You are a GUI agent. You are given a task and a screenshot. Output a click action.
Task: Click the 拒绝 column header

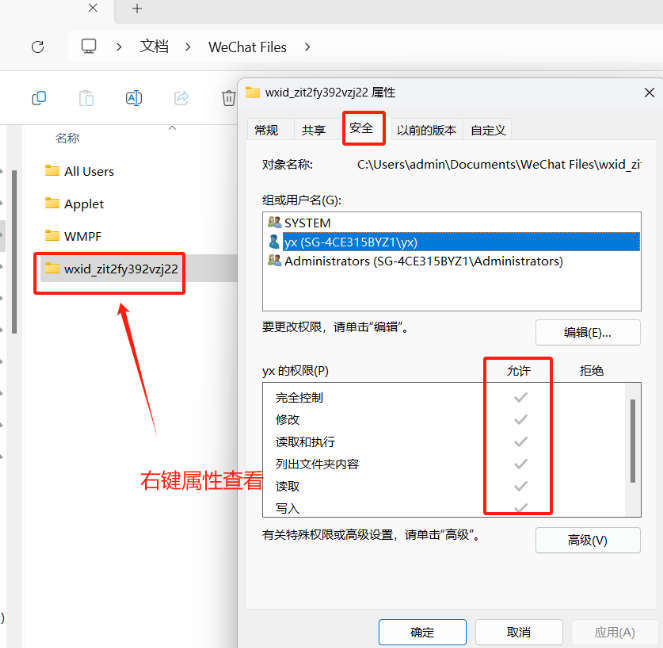[592, 371]
